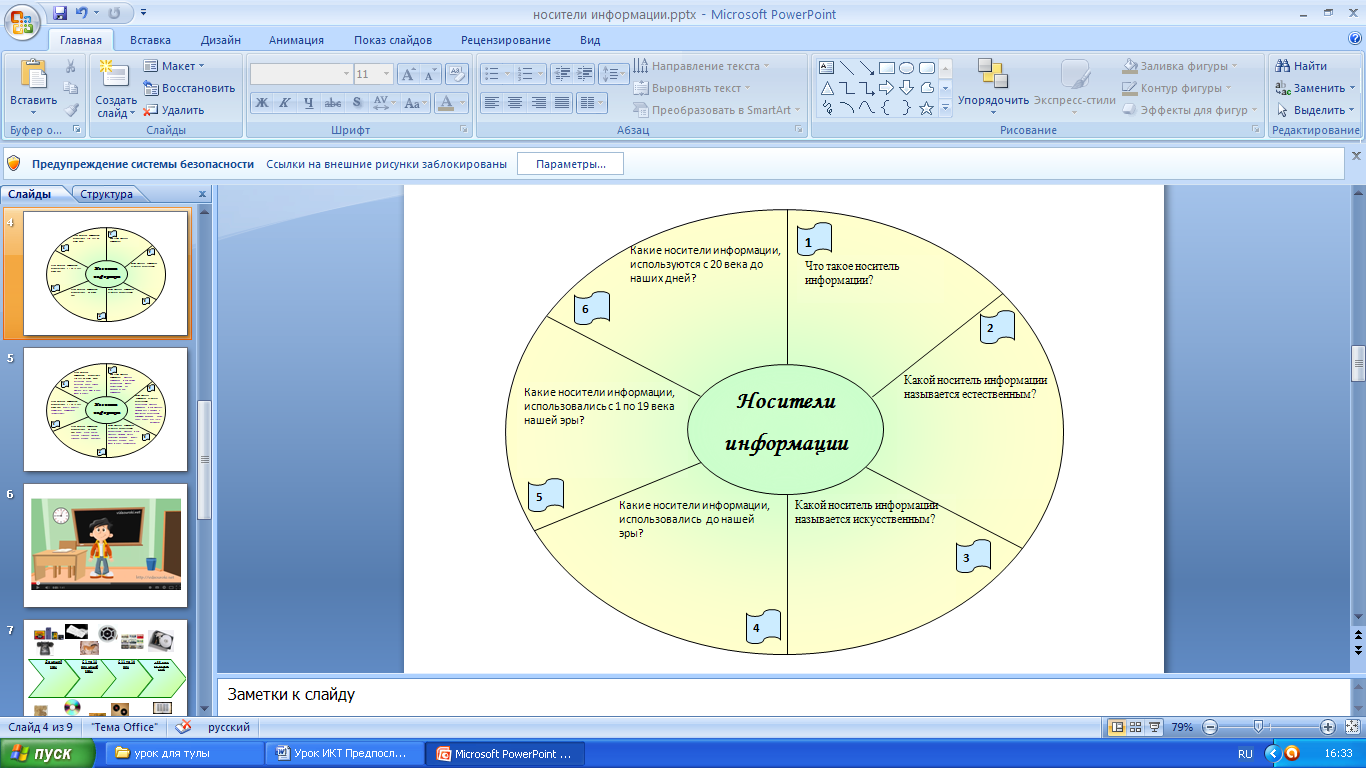Expand the shapes gallery More arrow

tap(946, 109)
